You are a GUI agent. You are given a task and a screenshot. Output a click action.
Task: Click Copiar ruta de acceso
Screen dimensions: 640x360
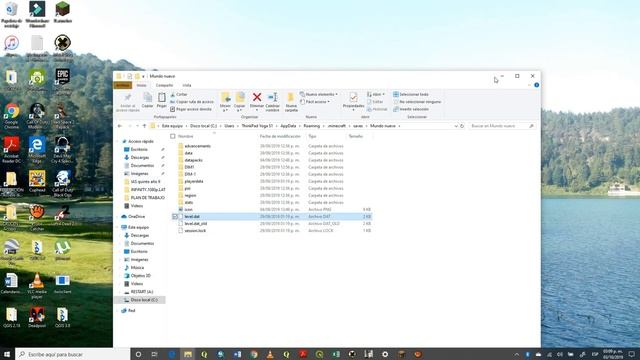coord(192,102)
